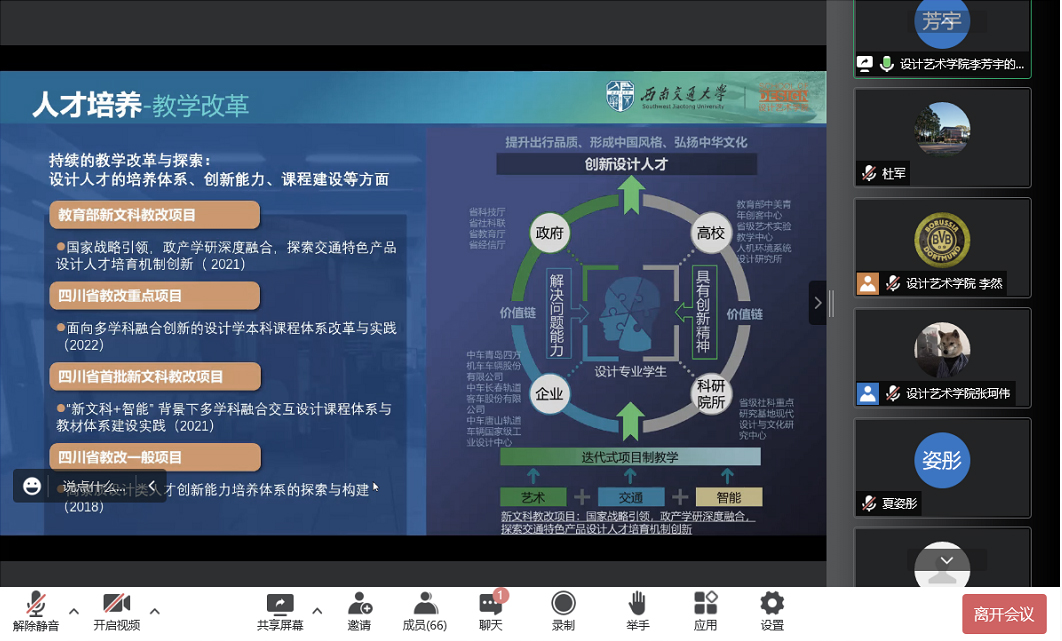Click the 企业 circle in diagram
Viewport: 1062px width, 641px height.
(x=549, y=394)
